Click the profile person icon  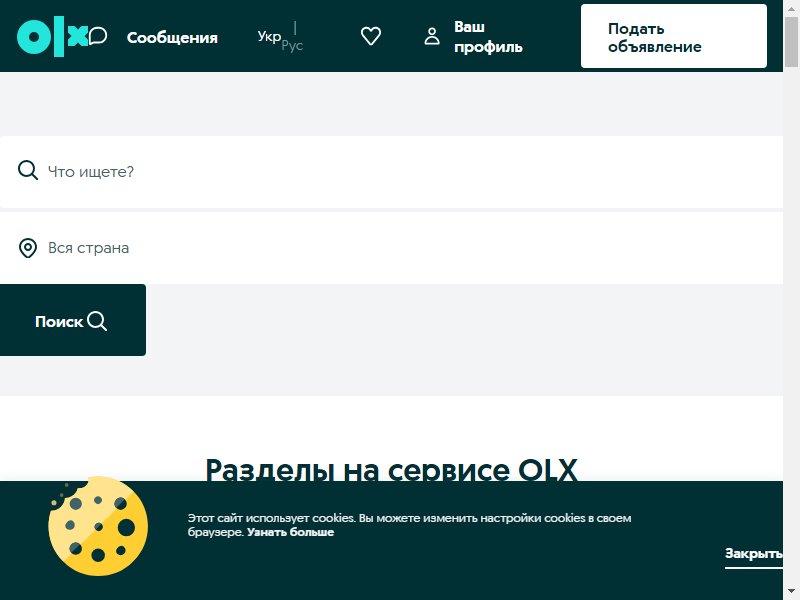[432, 36]
